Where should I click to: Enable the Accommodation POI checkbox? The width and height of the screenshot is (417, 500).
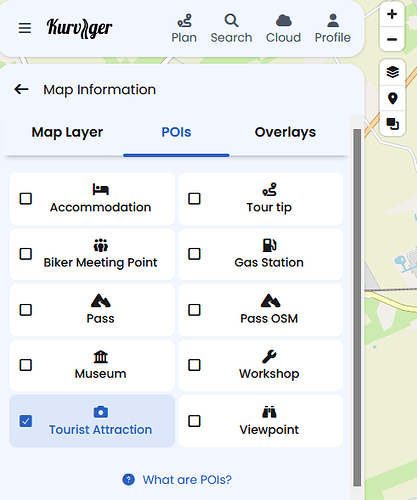coord(26,199)
